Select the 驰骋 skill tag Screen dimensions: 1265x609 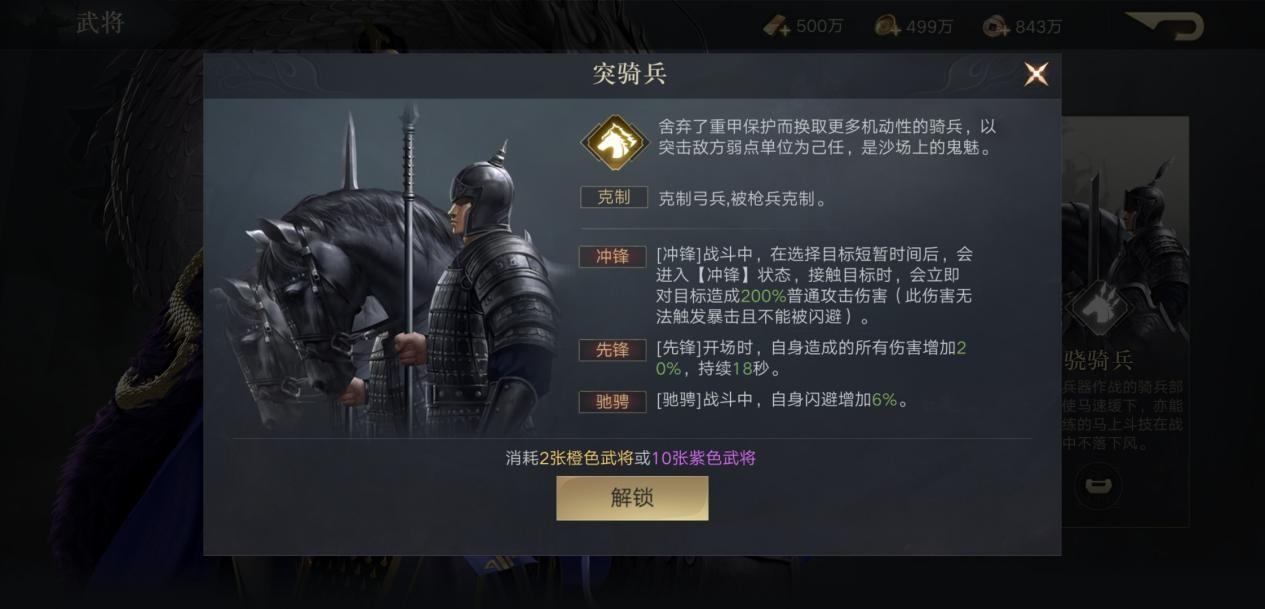[x=613, y=401]
